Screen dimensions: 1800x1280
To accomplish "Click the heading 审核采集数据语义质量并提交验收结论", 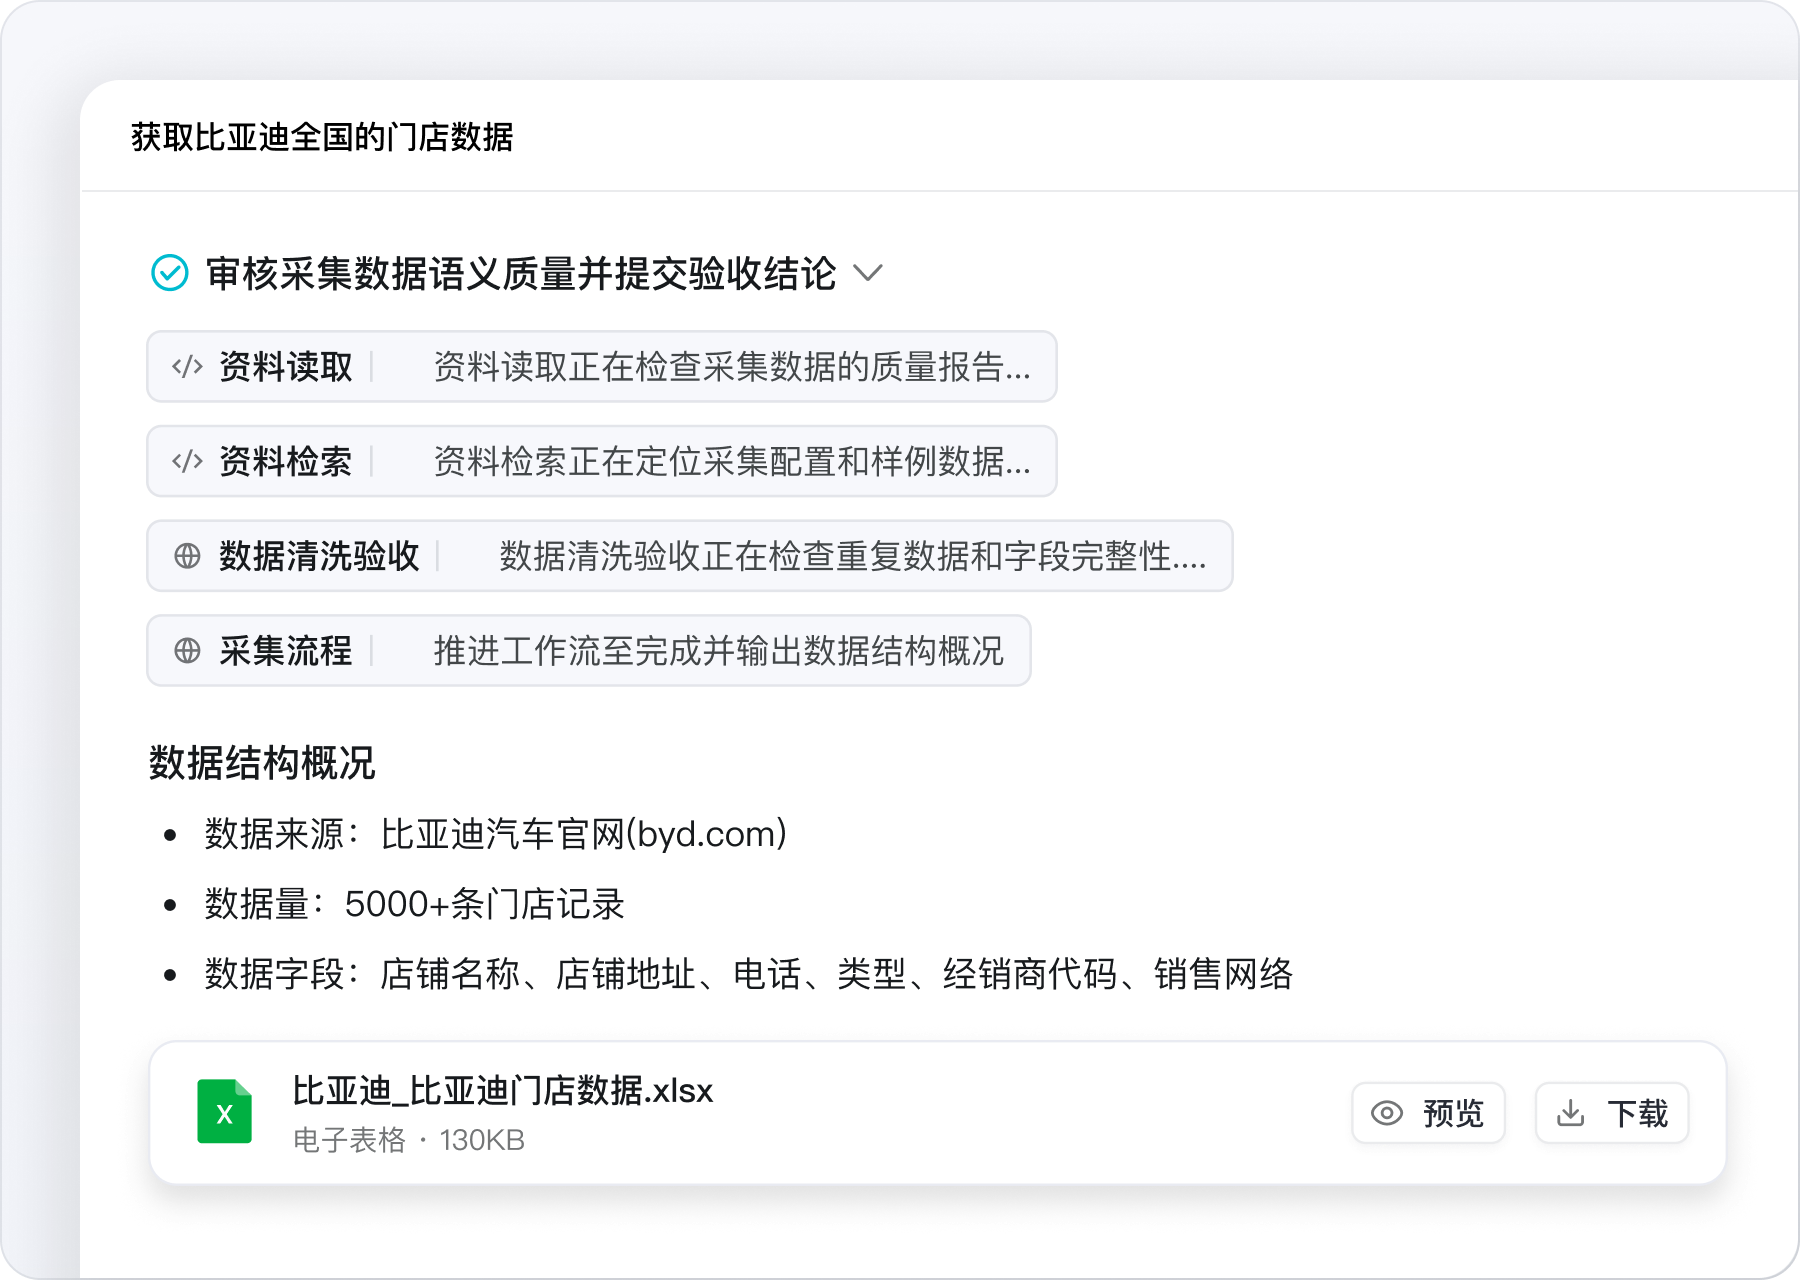I will click(x=521, y=273).
